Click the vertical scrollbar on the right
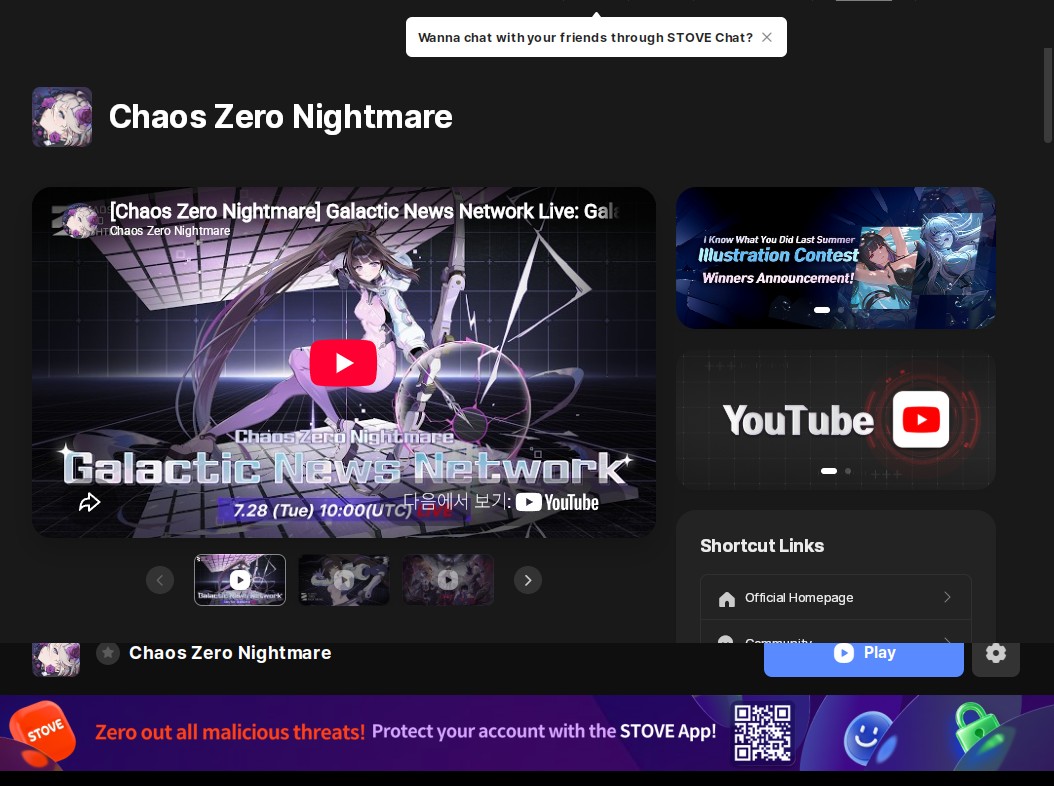 coord(1047,94)
